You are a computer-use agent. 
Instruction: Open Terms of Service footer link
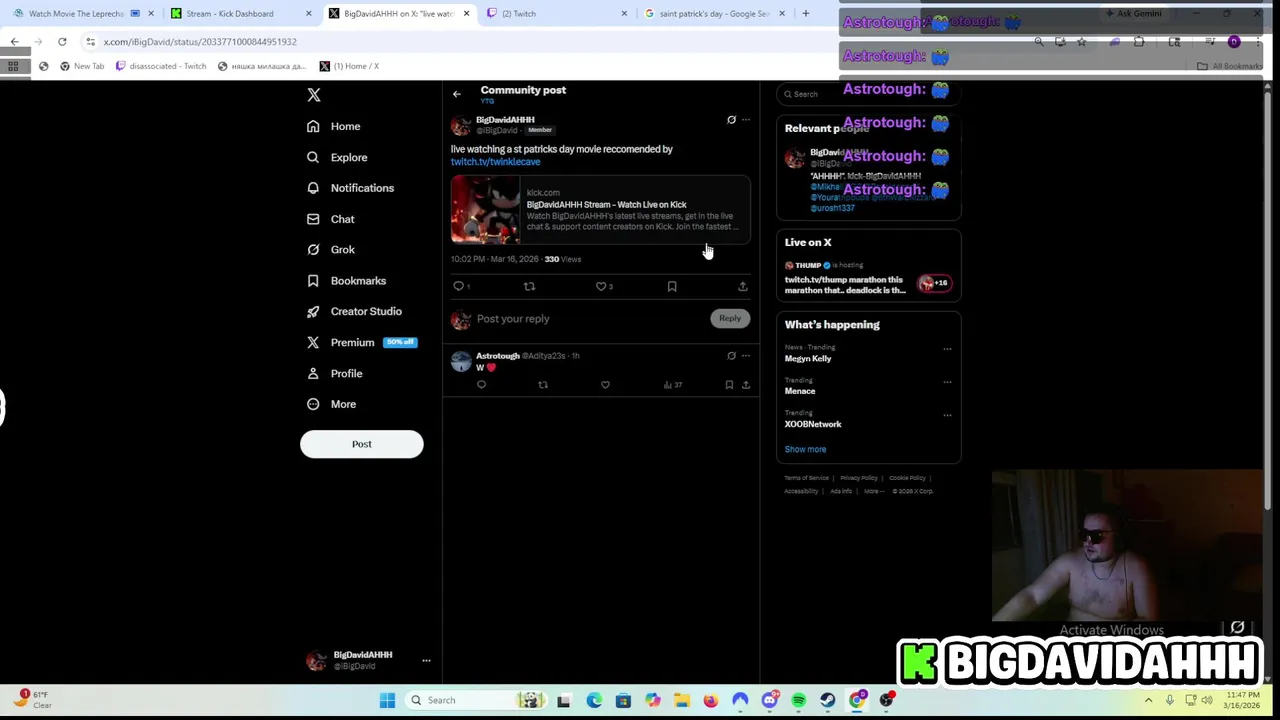[x=807, y=478]
